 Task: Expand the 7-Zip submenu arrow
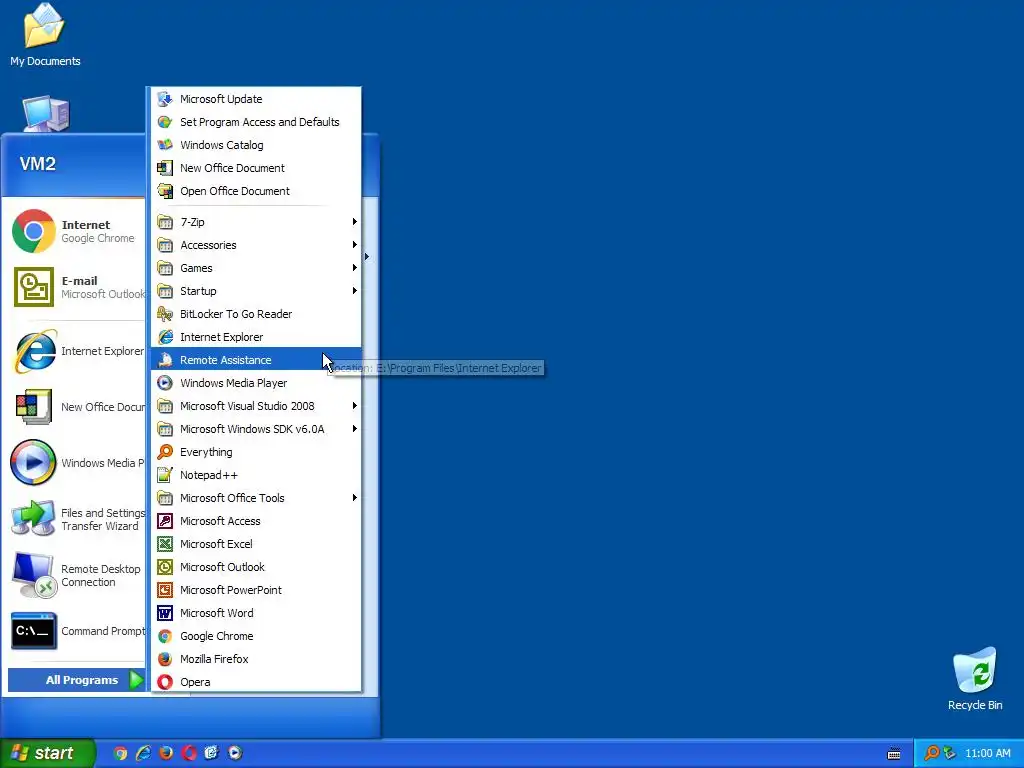pyautogui.click(x=355, y=222)
